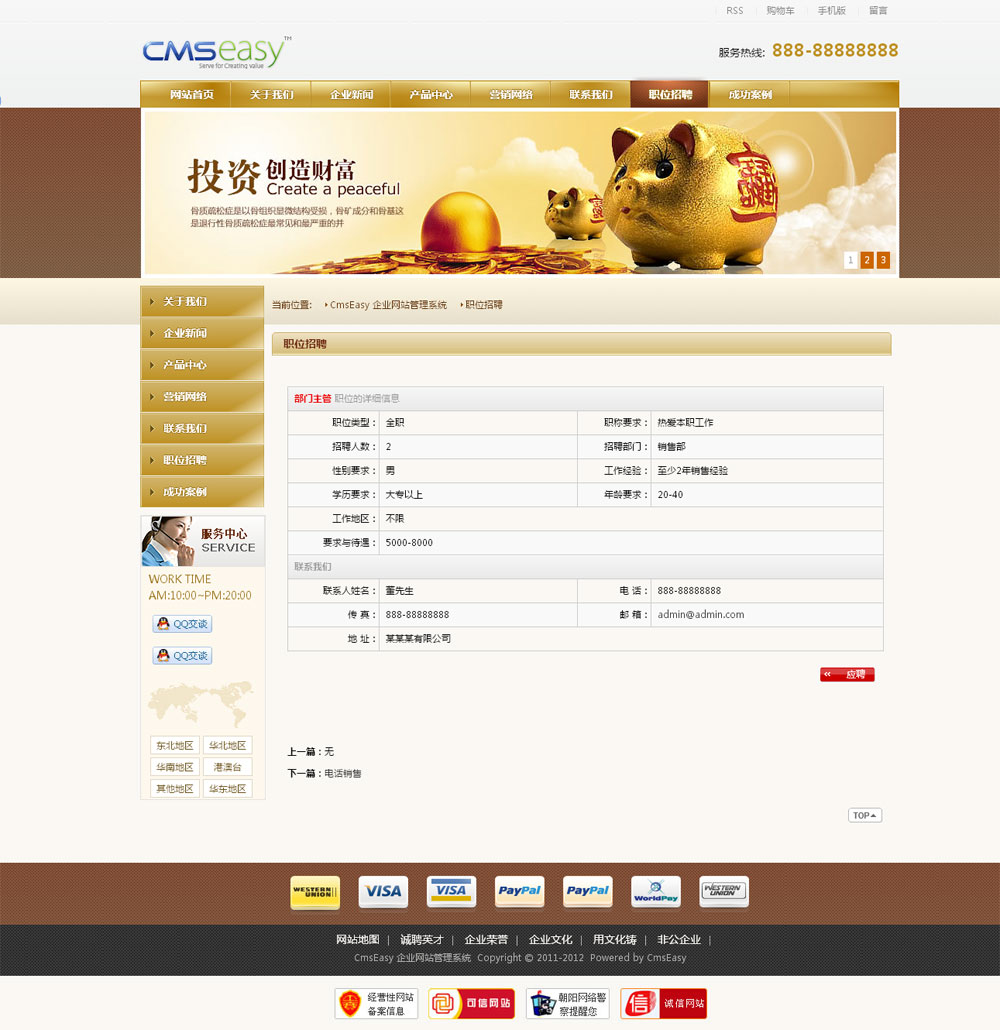Click the 朝阳网络警察 police badge
The width and height of the screenshot is (1000, 1030).
click(567, 1003)
